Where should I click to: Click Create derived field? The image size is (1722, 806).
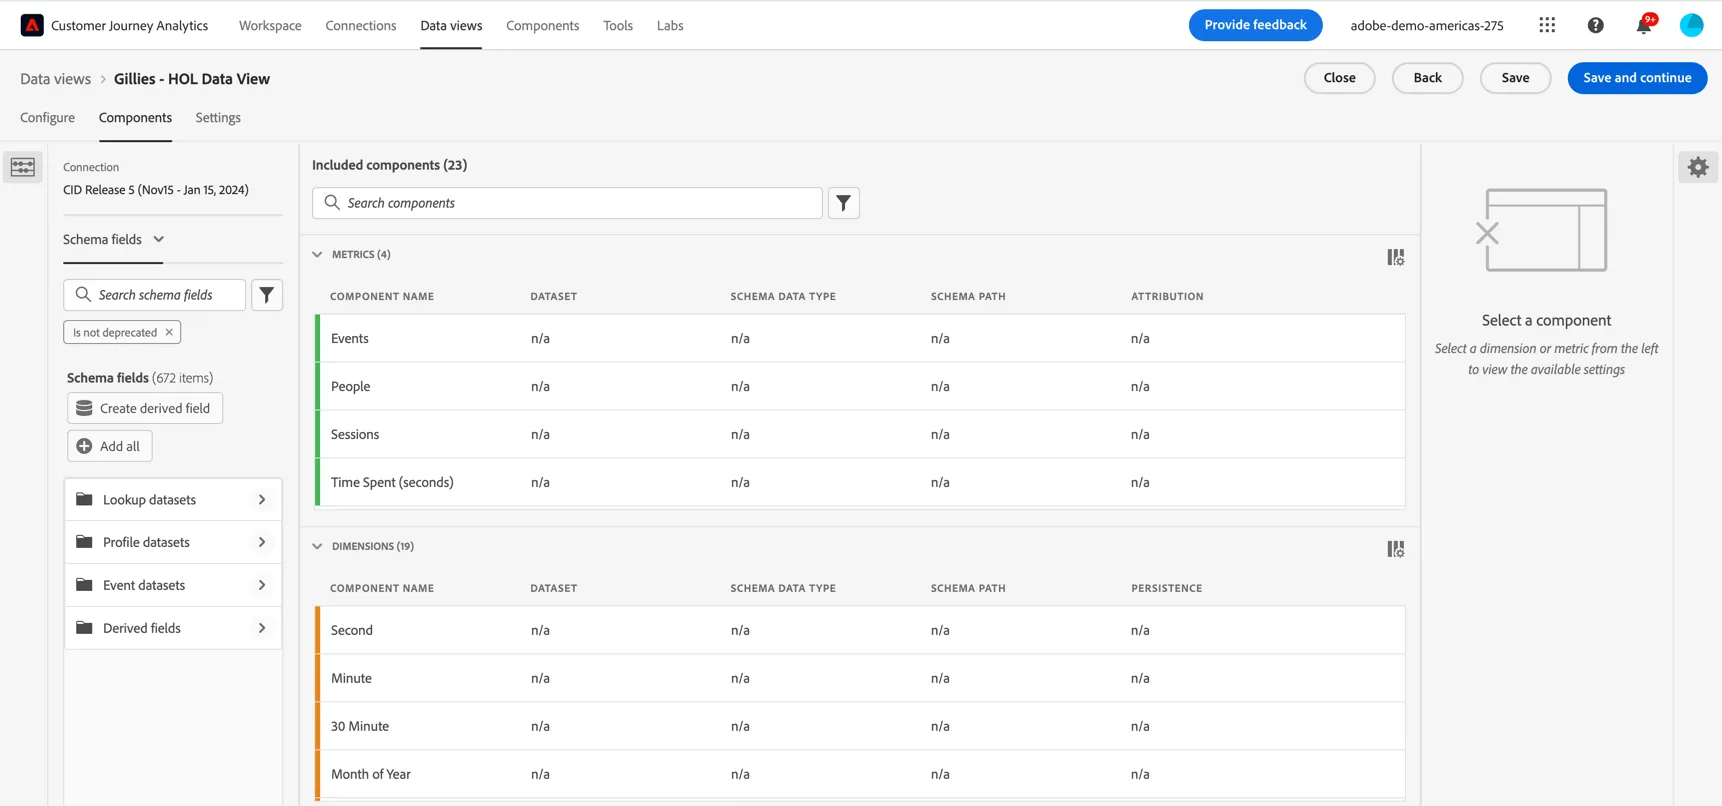(x=145, y=408)
